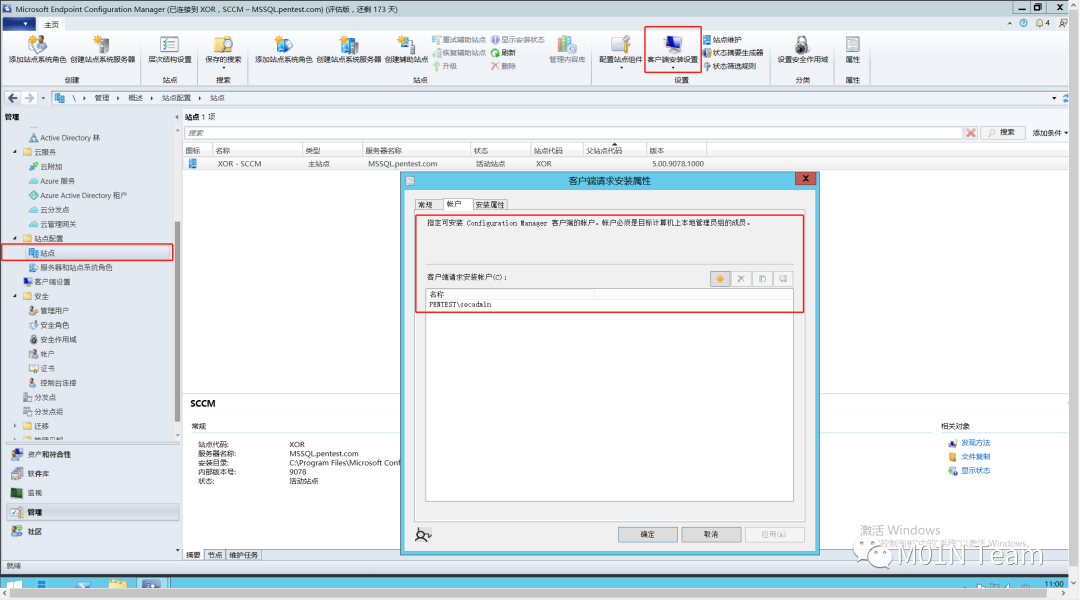
Task: Collapse the 安全 folder
Action: click(15, 296)
